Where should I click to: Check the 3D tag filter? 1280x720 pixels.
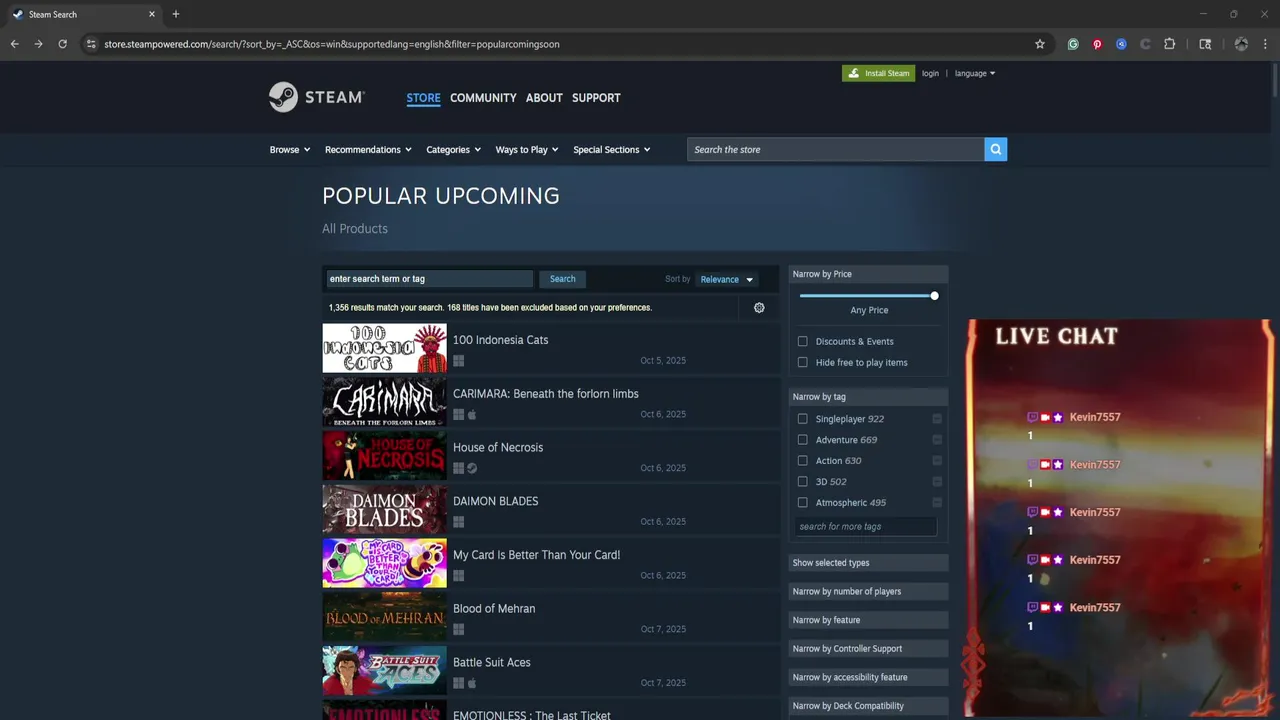pos(802,482)
